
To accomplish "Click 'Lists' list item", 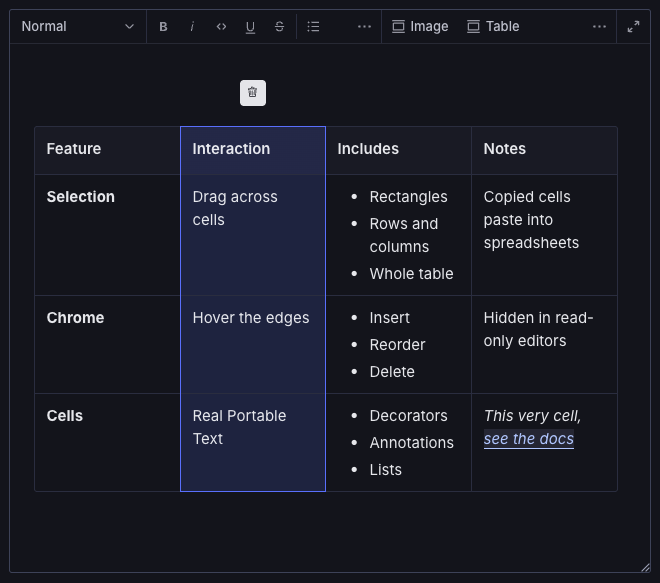I will (x=386, y=470).
